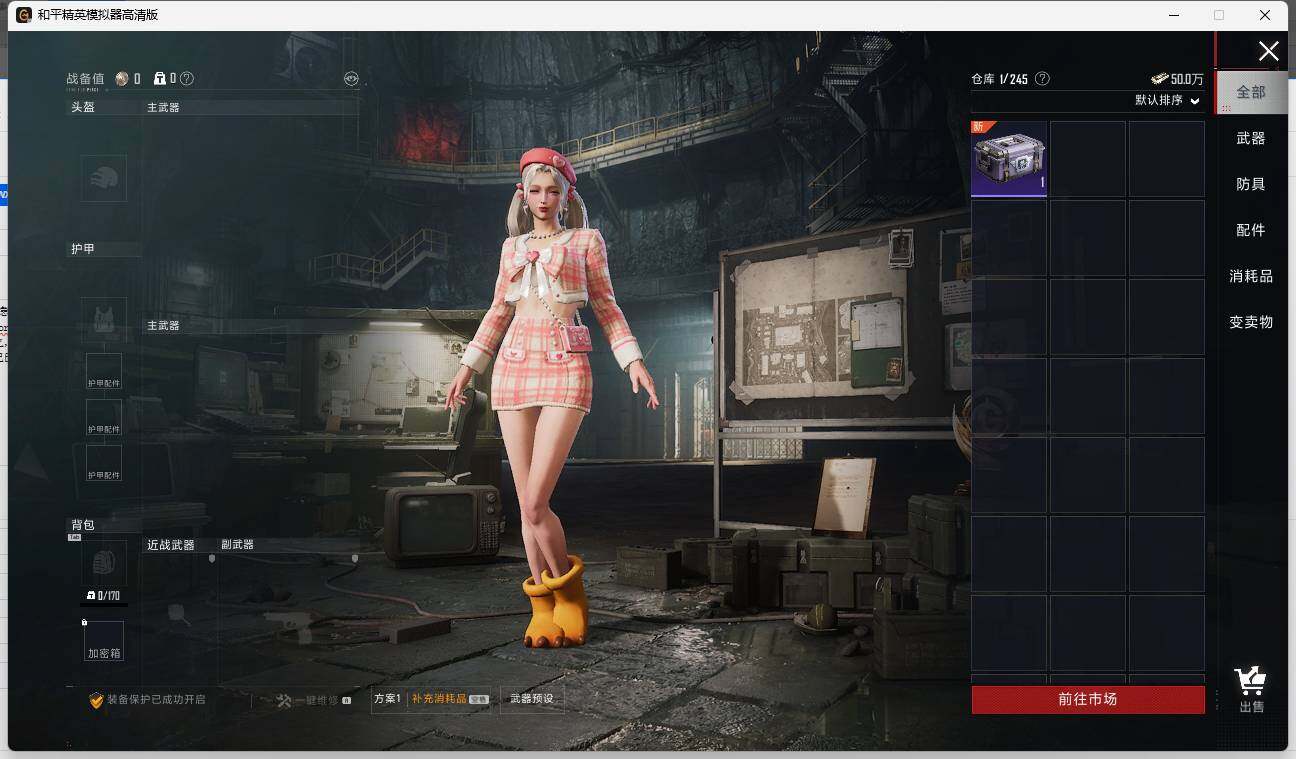Click the 50.0万 currency icon
This screenshot has height=759, width=1296.
pos(1160,79)
